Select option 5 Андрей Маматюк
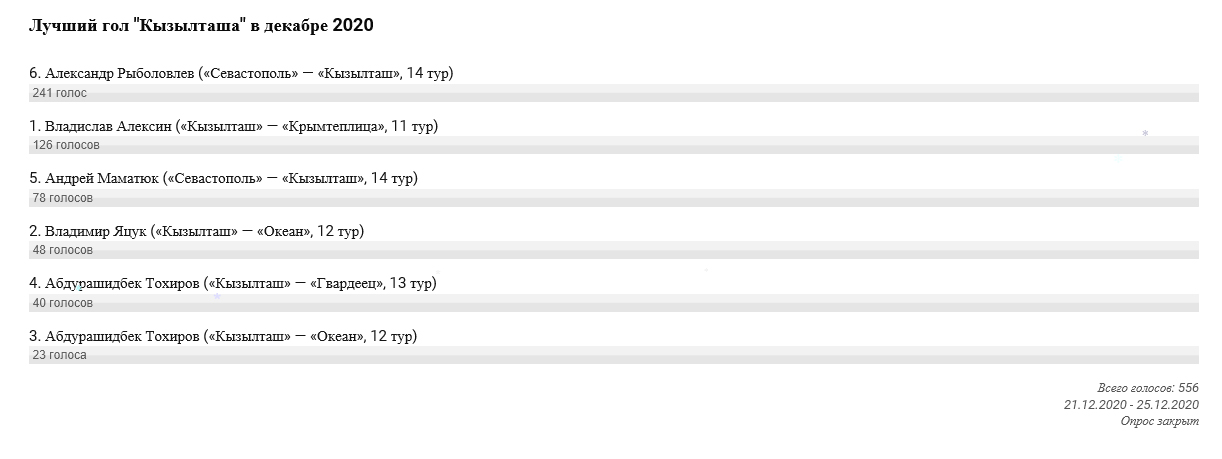This screenshot has width=1222, height=459. coord(223,179)
